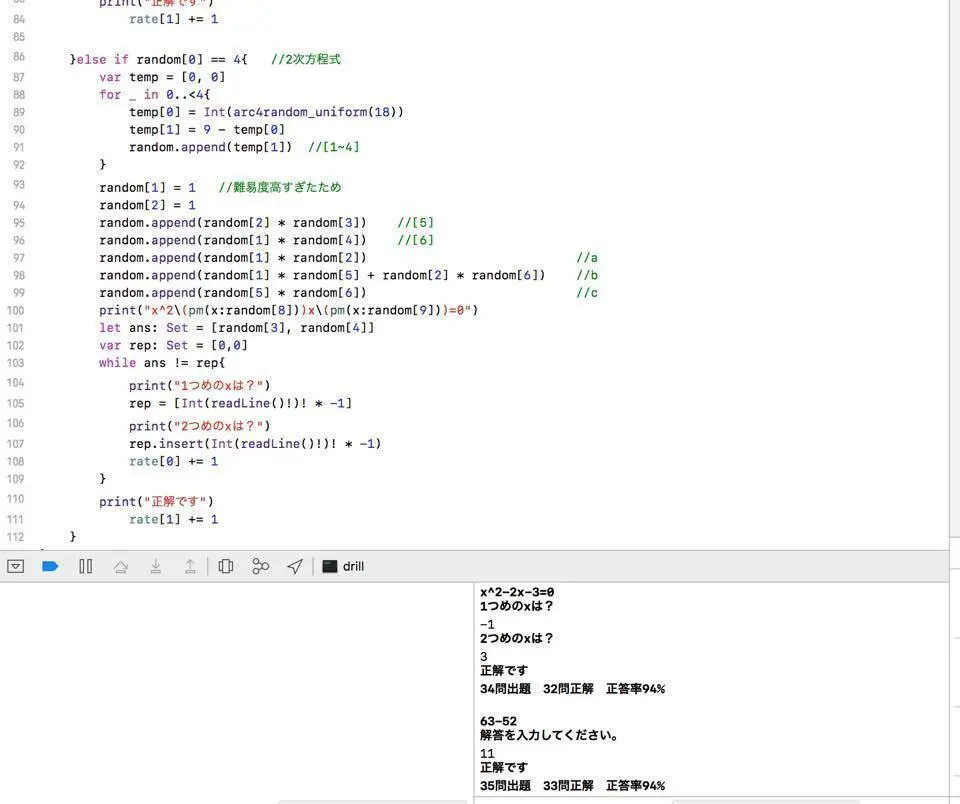This screenshot has height=804, width=960.
Task: Place cursor in "arc4random_uniform(18)" call
Action: tap(315, 112)
